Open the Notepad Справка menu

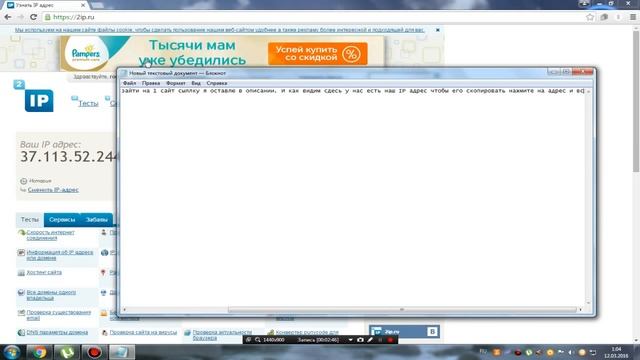coord(216,83)
